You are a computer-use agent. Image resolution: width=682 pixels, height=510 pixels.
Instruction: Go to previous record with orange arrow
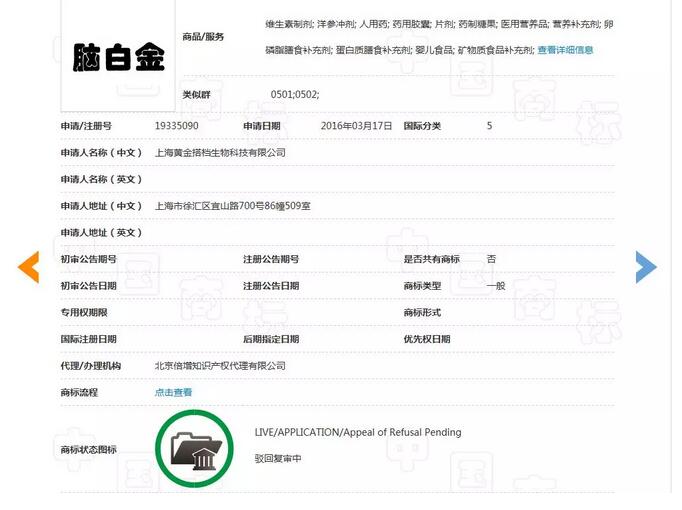click(29, 267)
